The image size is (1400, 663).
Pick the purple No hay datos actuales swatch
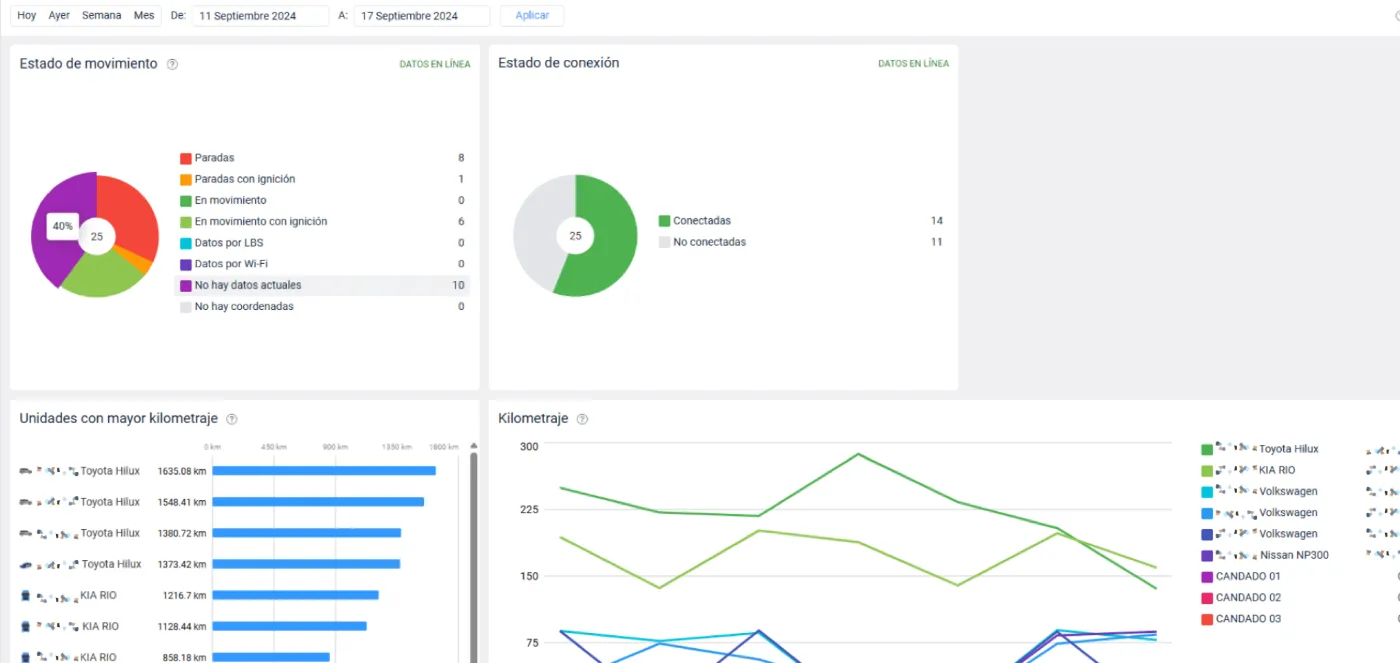tap(185, 286)
